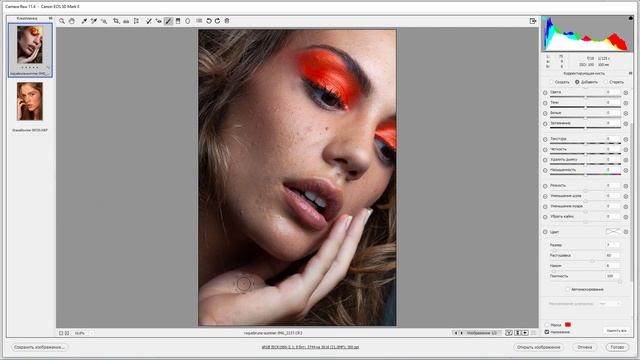Viewport: 640px width, 360px height.
Task: Click the red mask overlay color swatch
Action: tap(568, 325)
